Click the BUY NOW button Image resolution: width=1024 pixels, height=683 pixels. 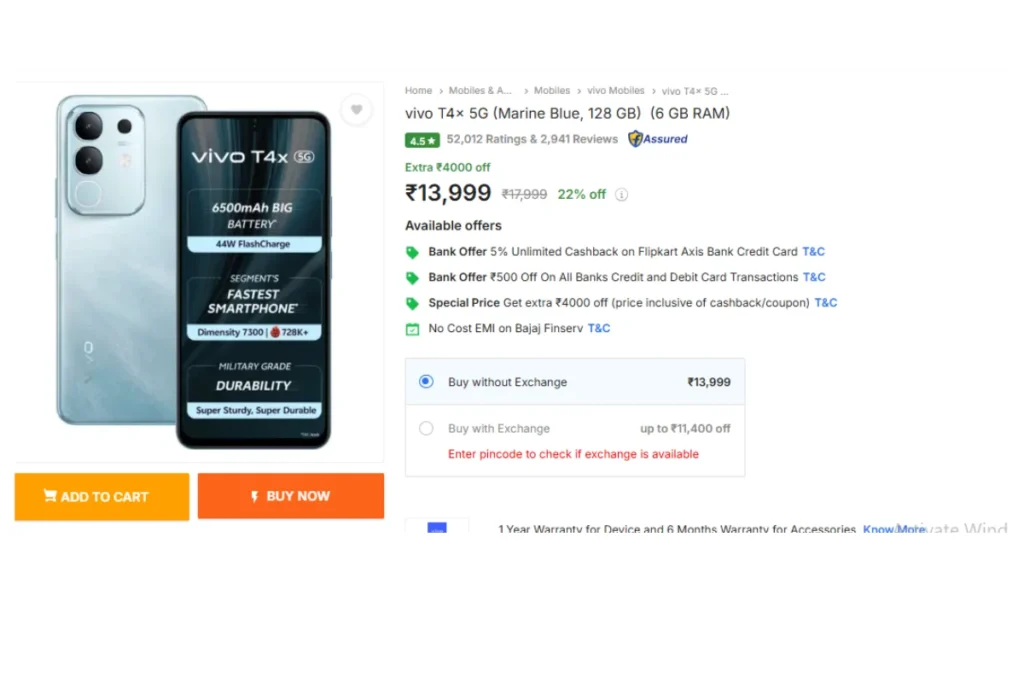291,496
